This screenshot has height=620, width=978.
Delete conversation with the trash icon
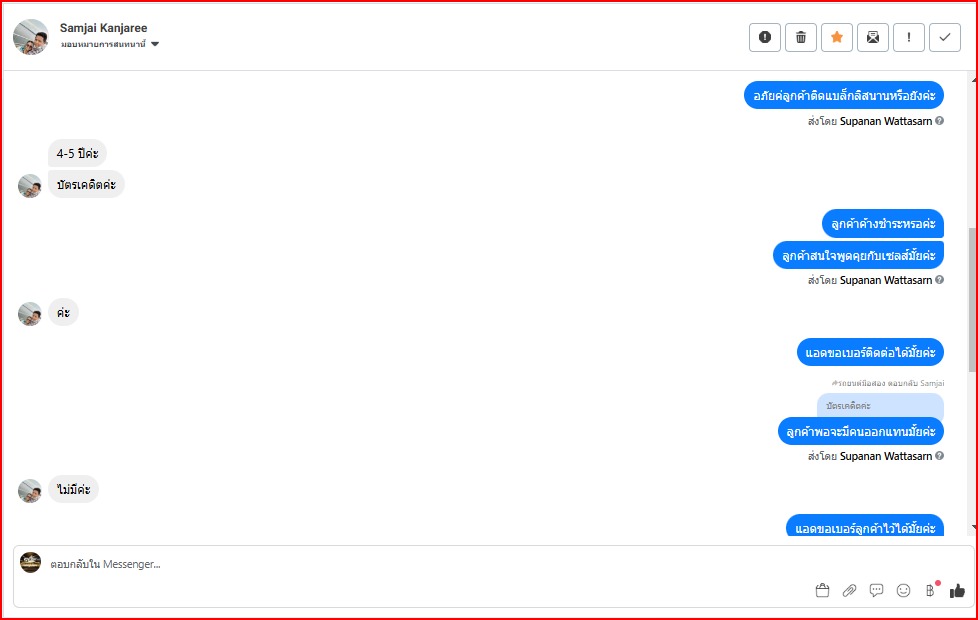(801, 37)
